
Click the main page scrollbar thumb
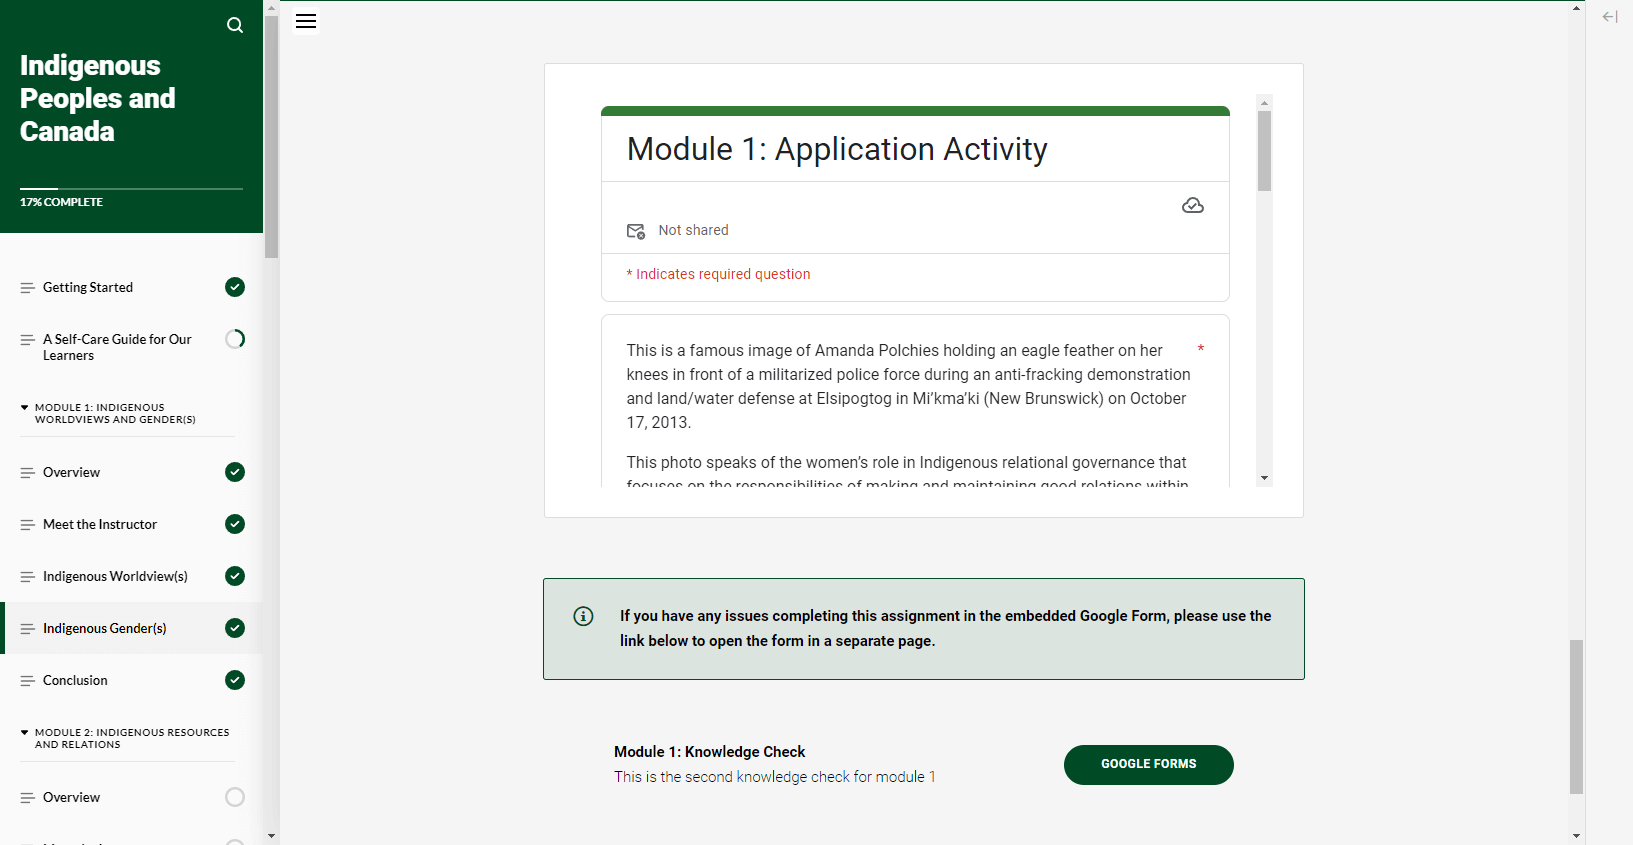[x=1576, y=716]
